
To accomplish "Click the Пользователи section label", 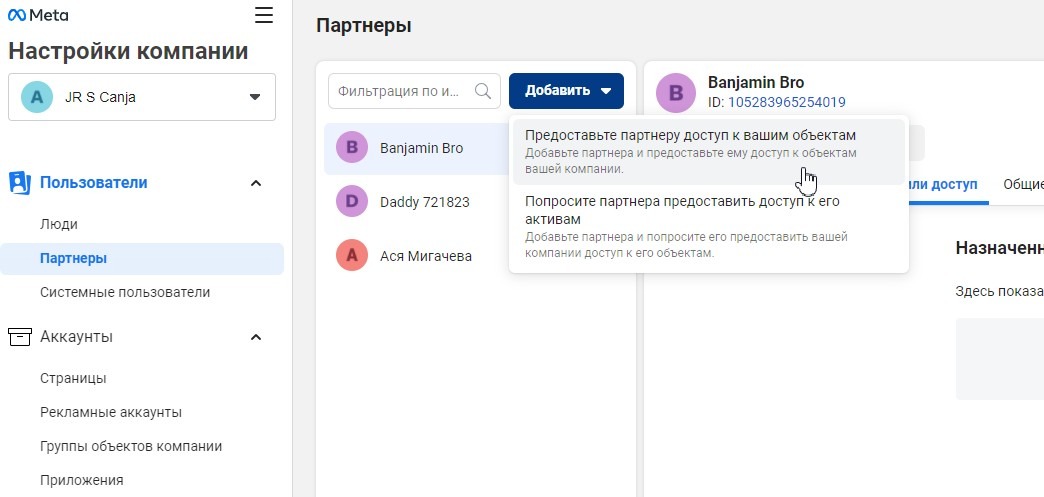I will pyautogui.click(x=94, y=183).
